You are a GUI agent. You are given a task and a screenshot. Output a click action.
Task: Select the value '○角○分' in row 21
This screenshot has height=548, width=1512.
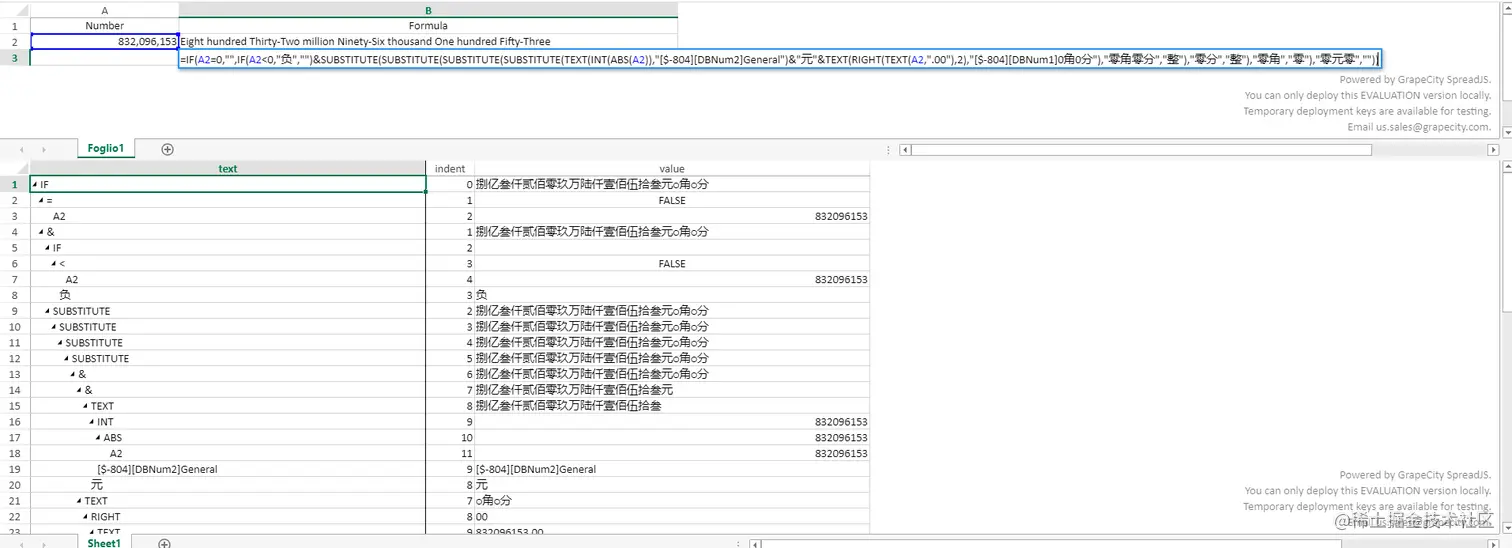672,501
